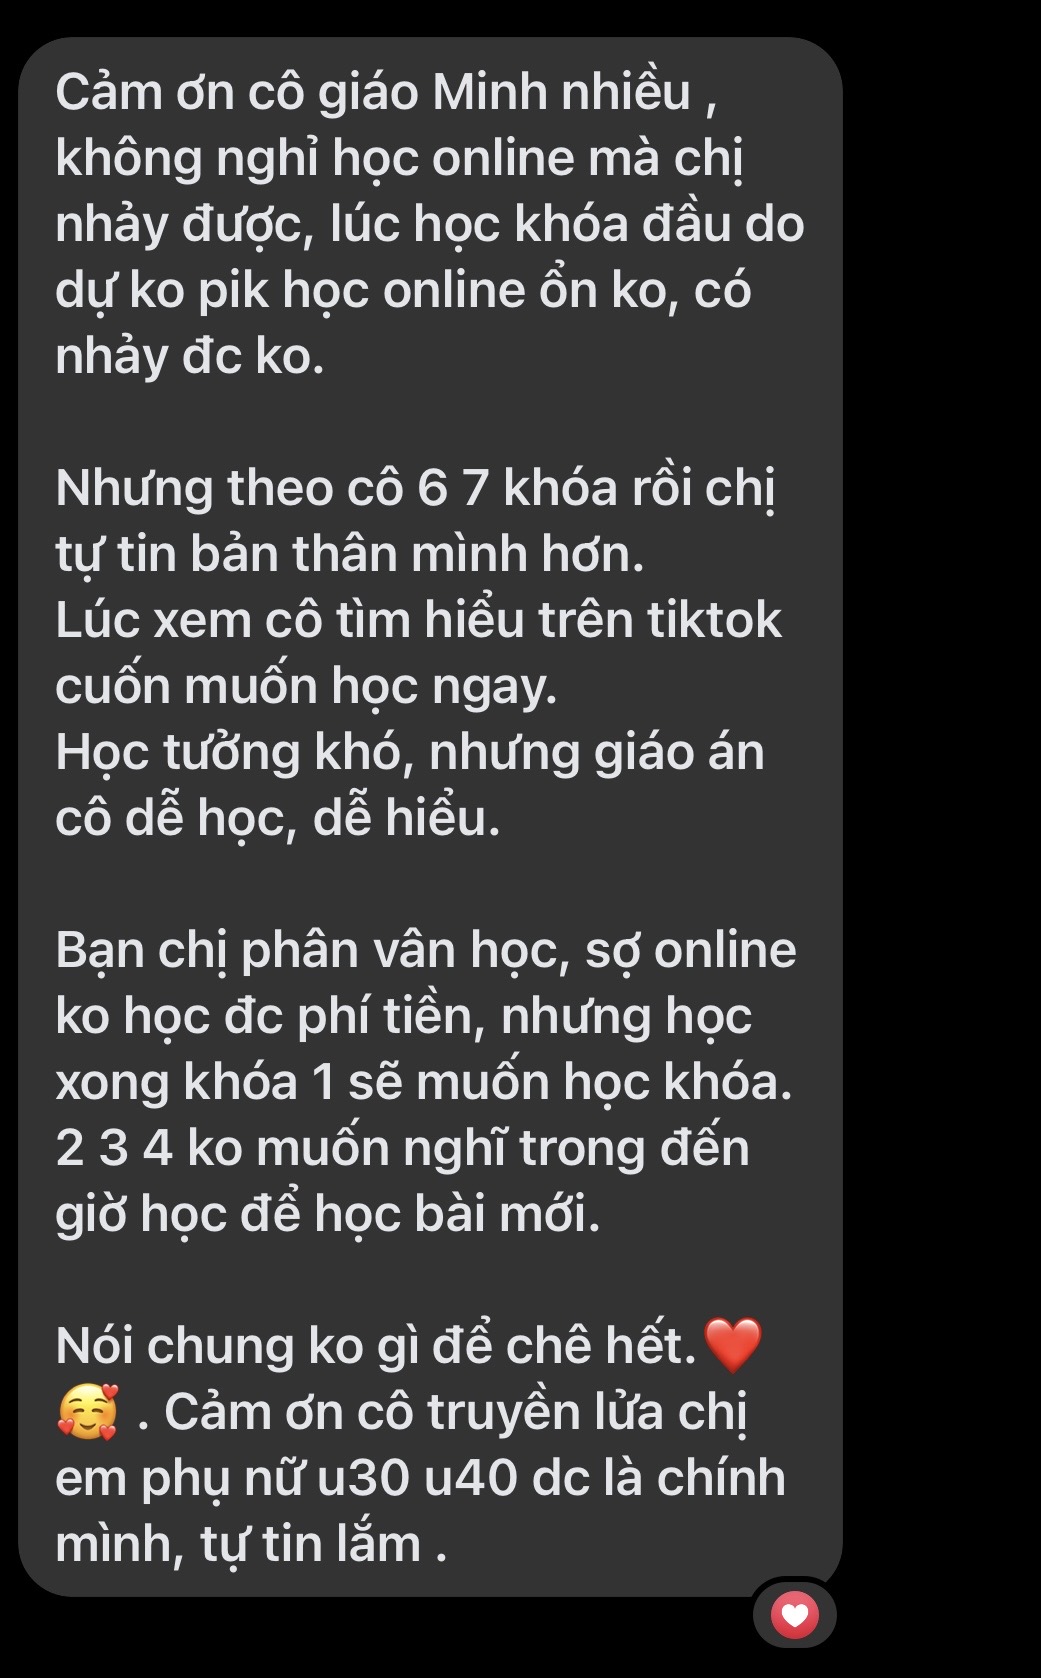The width and height of the screenshot is (1041, 1678).
Task: Click the line 'giờ học để học bài mới.'
Action: (x=328, y=1214)
